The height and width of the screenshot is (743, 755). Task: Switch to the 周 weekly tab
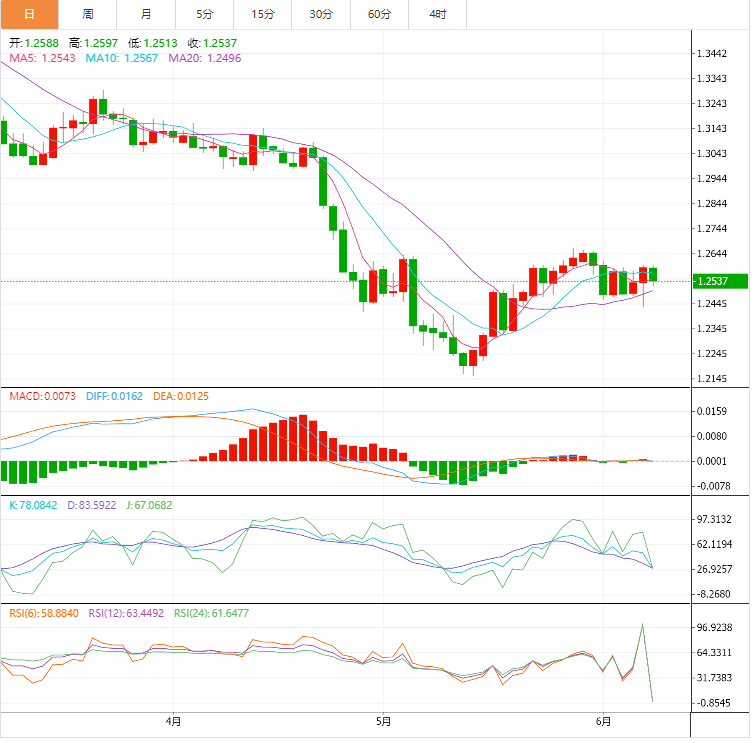[88, 14]
